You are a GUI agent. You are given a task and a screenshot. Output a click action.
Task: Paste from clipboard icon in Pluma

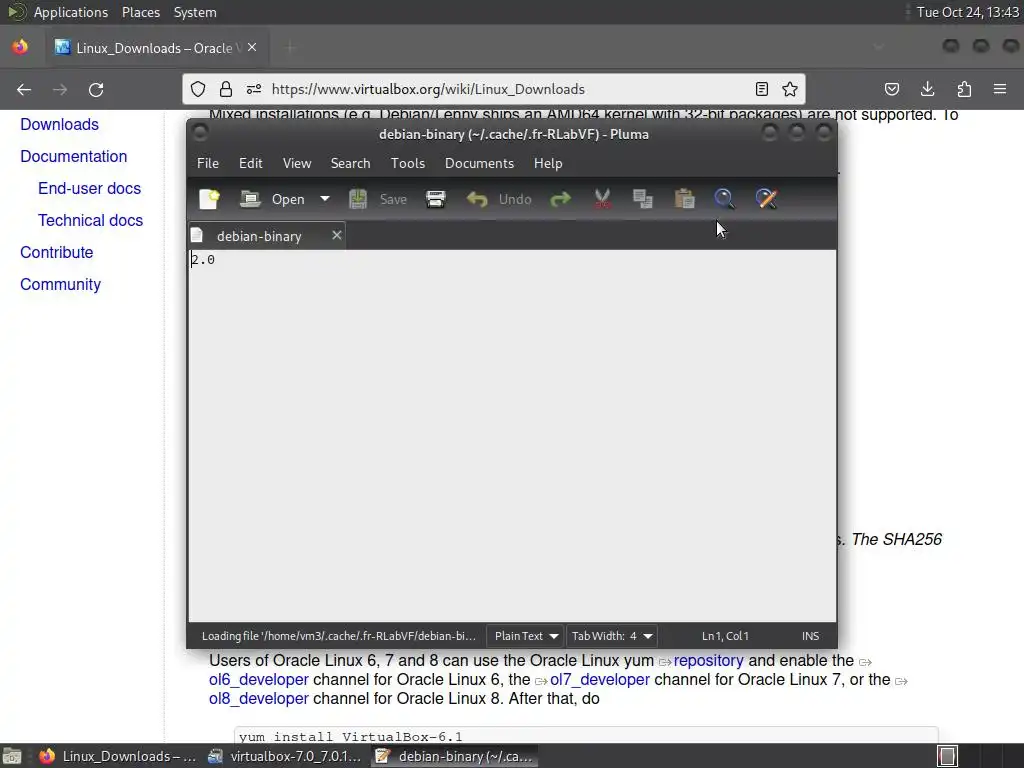pos(684,199)
